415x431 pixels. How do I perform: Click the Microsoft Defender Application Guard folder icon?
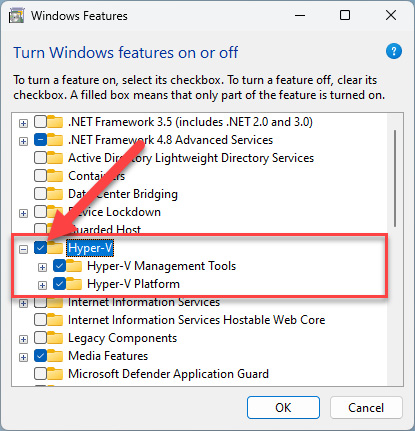point(55,374)
